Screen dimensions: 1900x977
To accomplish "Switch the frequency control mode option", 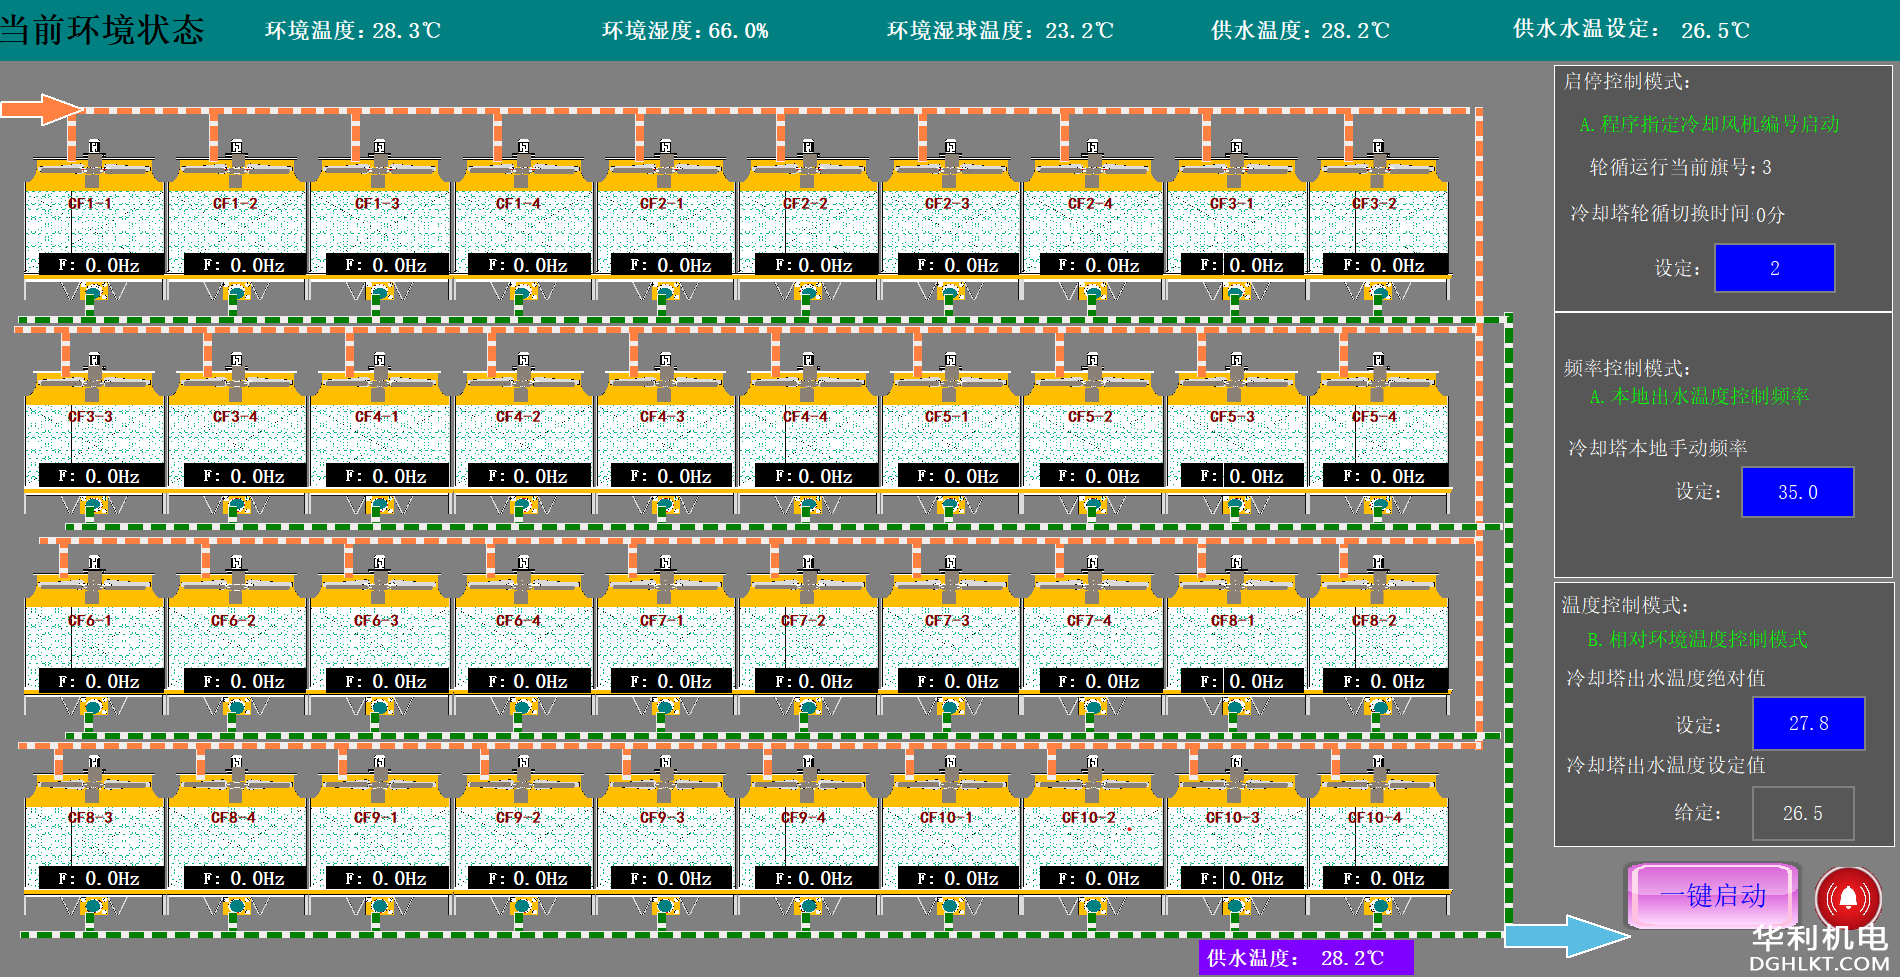I will (1717, 396).
